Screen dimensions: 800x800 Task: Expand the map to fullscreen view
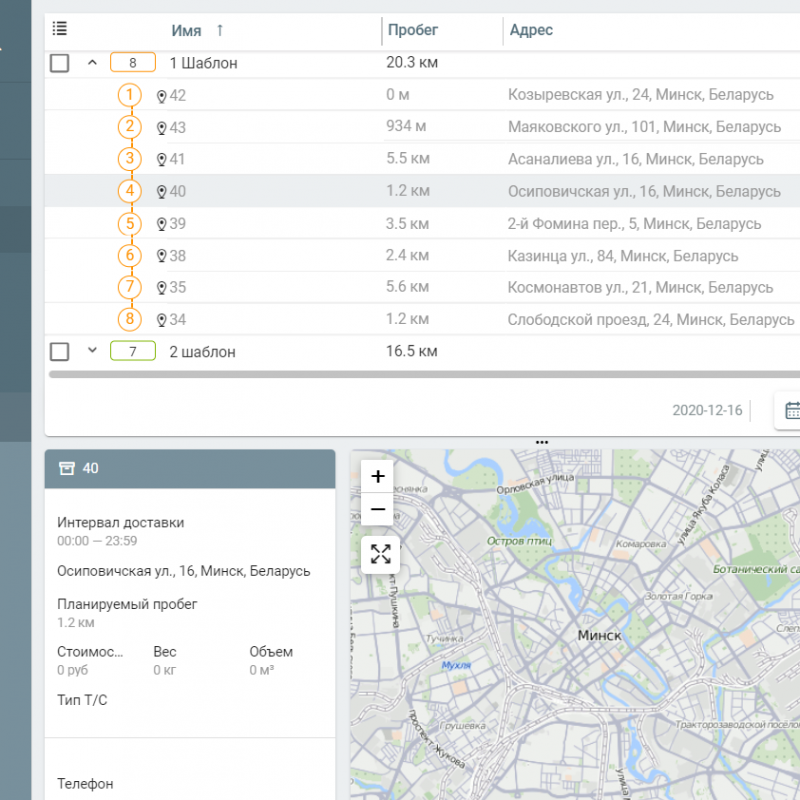coord(380,553)
